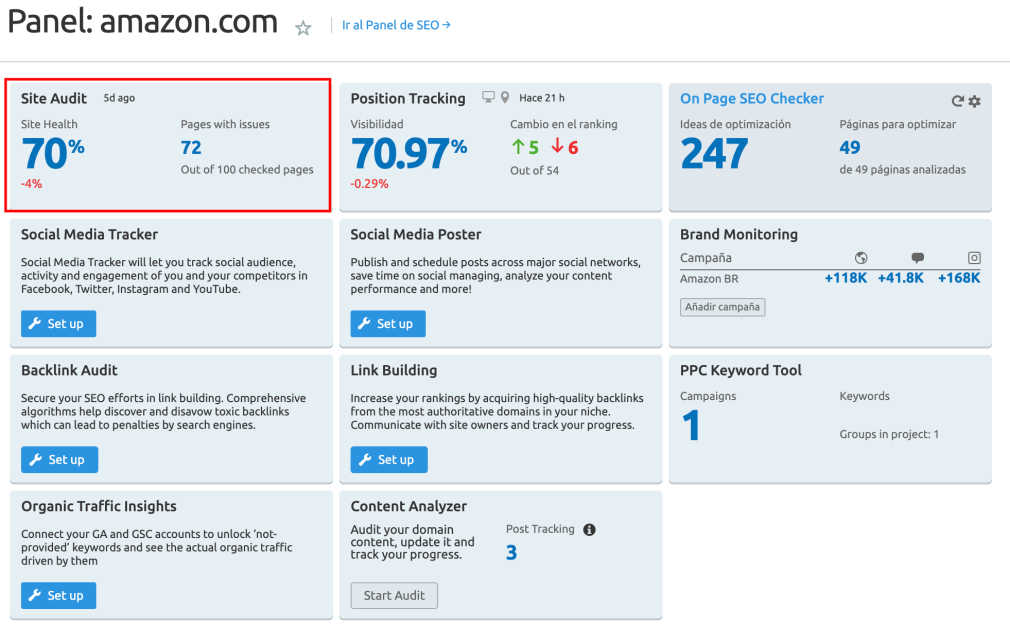
Task: Open On Page SEO Checker gear settings
Action: [x=975, y=101]
